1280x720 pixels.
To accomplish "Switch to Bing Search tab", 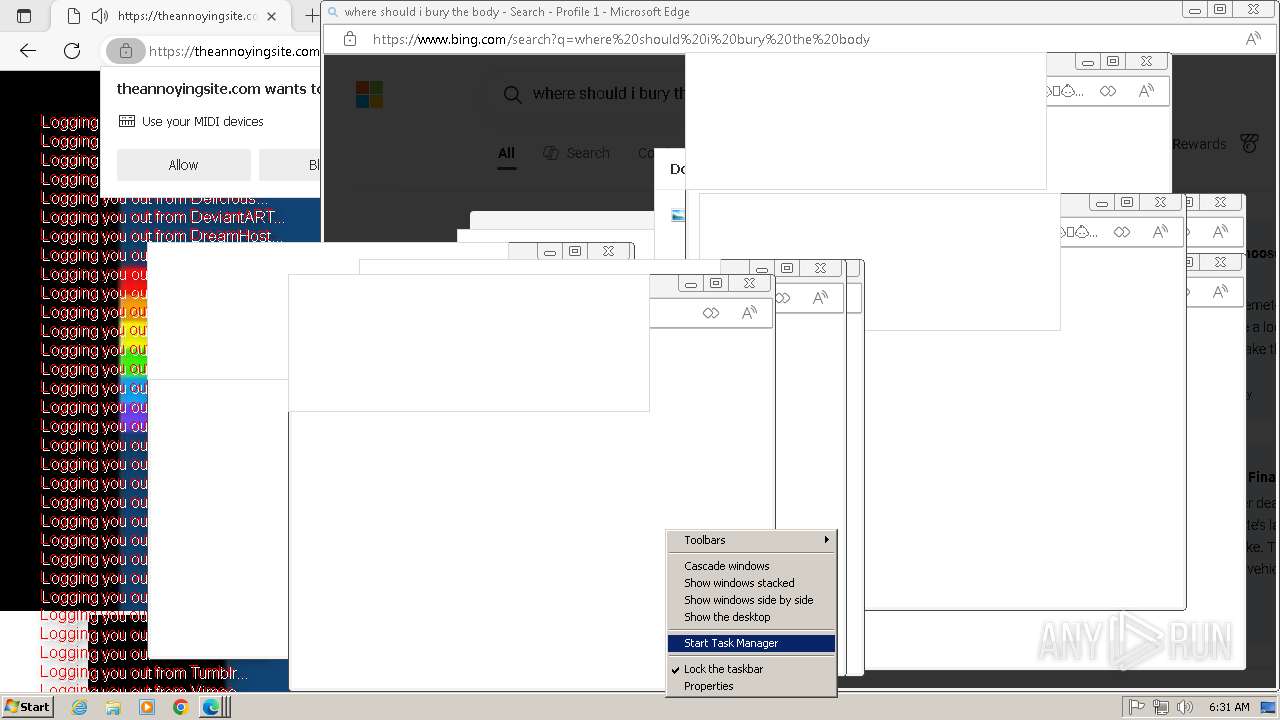I will (577, 153).
